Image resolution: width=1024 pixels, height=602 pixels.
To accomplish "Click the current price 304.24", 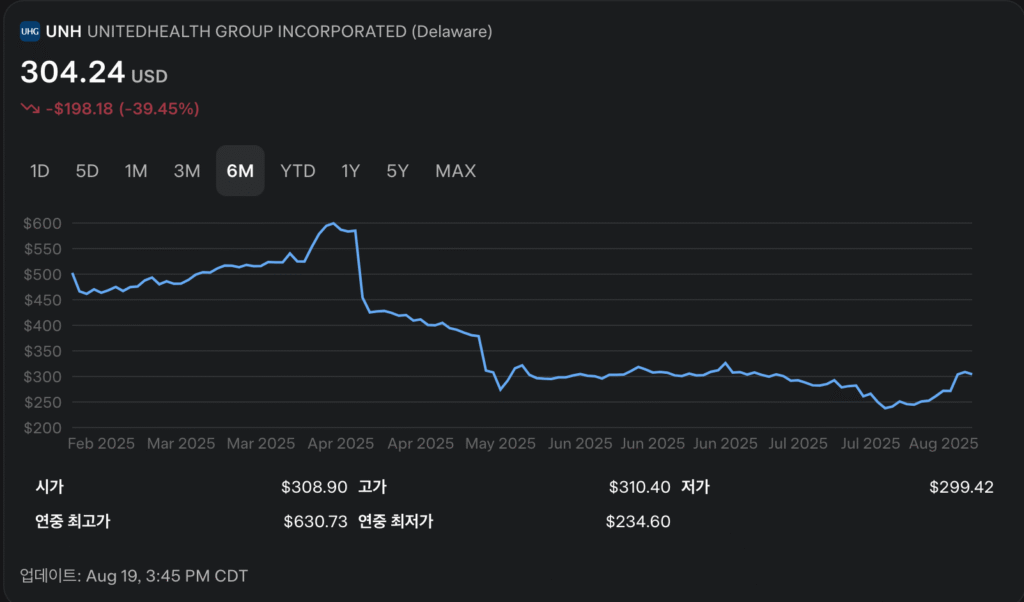I will (x=72, y=72).
